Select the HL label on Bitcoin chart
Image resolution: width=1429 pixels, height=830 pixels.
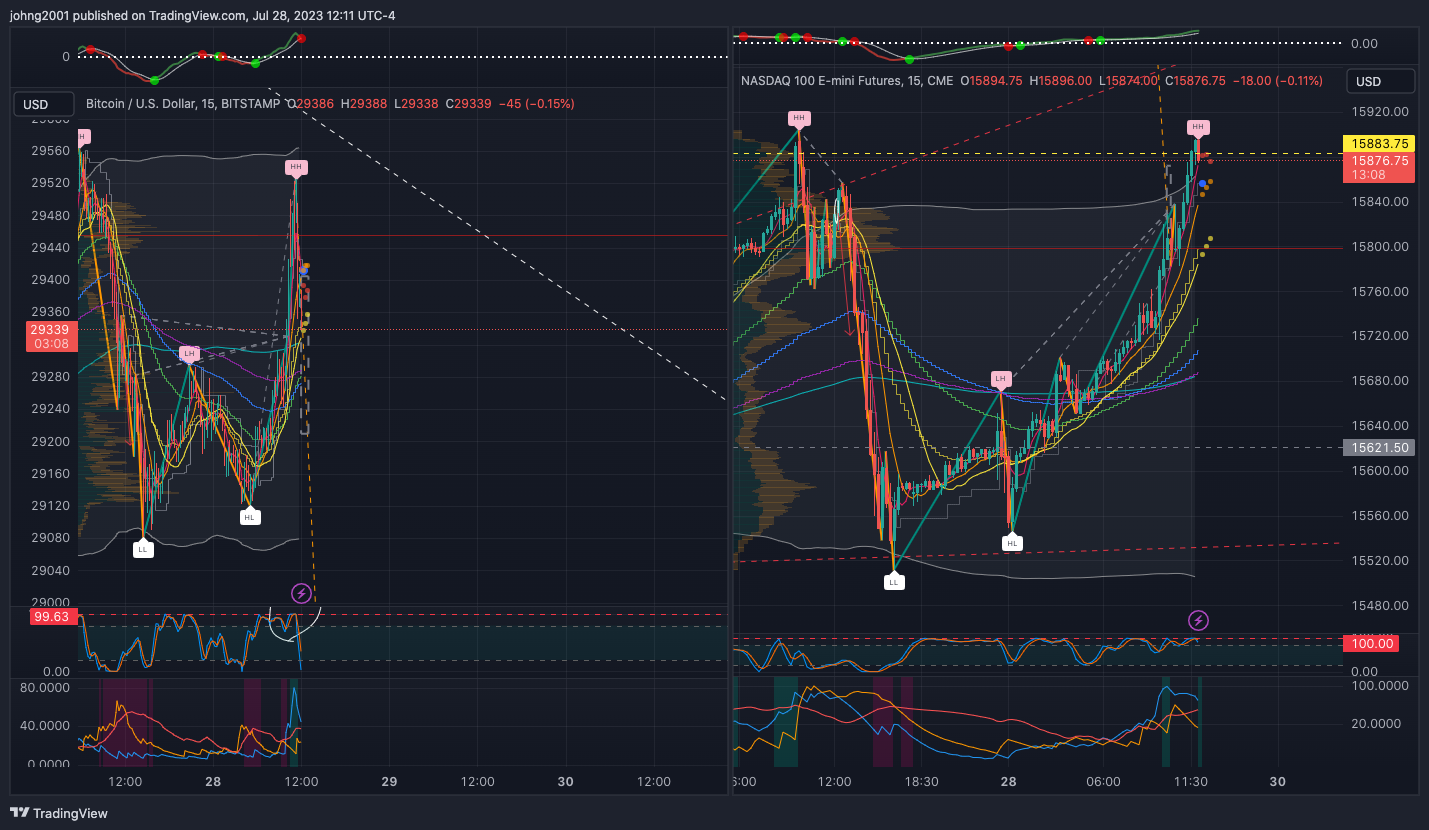[x=250, y=517]
